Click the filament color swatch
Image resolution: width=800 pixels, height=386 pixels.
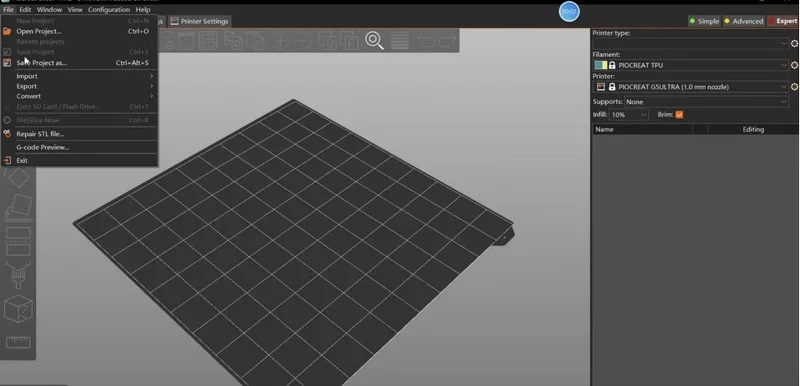[x=600, y=65]
